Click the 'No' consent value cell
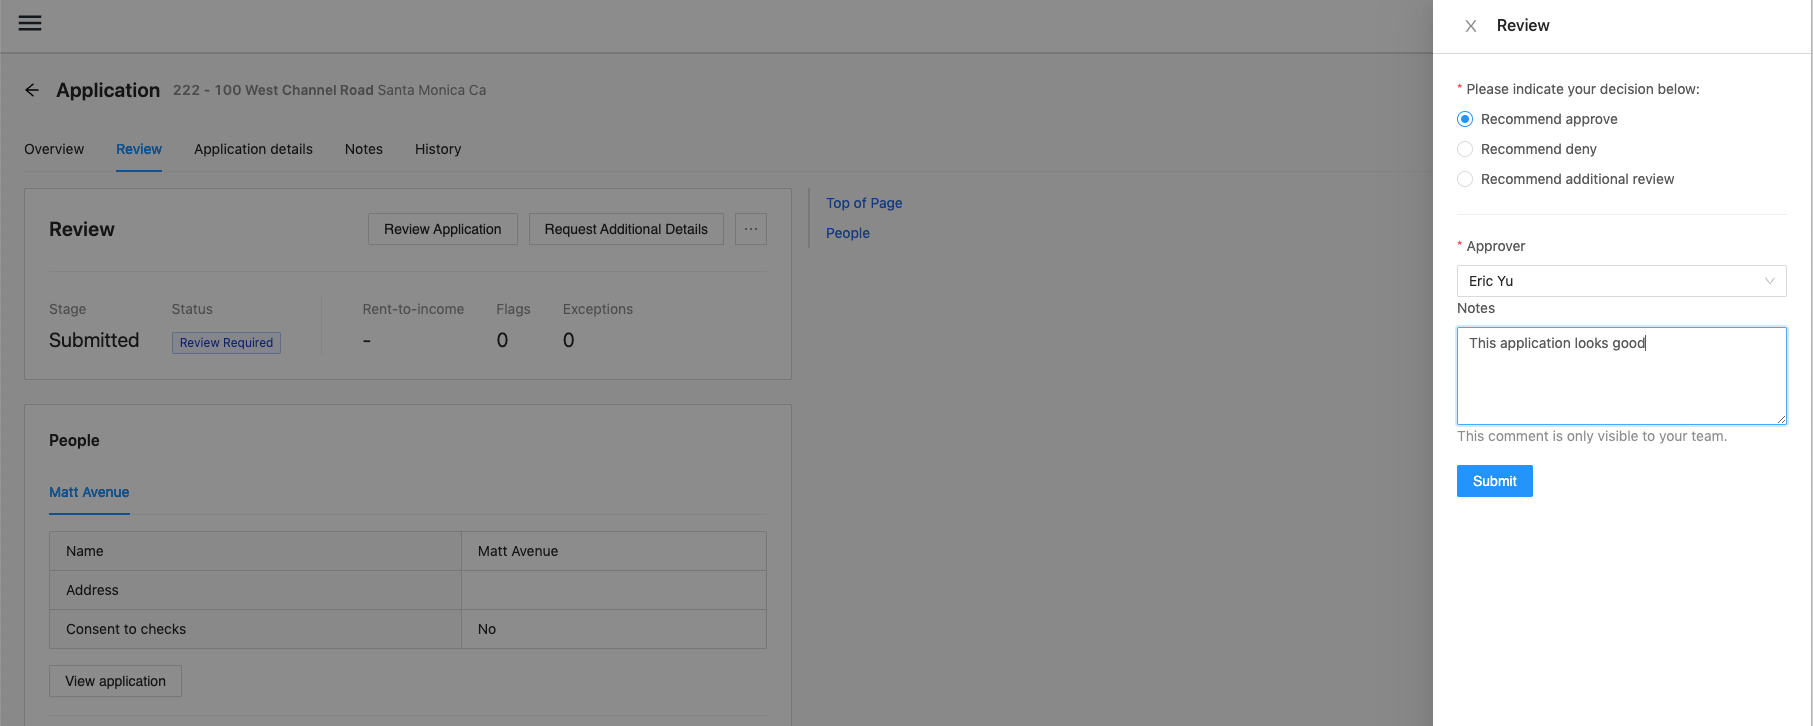 tap(614, 629)
